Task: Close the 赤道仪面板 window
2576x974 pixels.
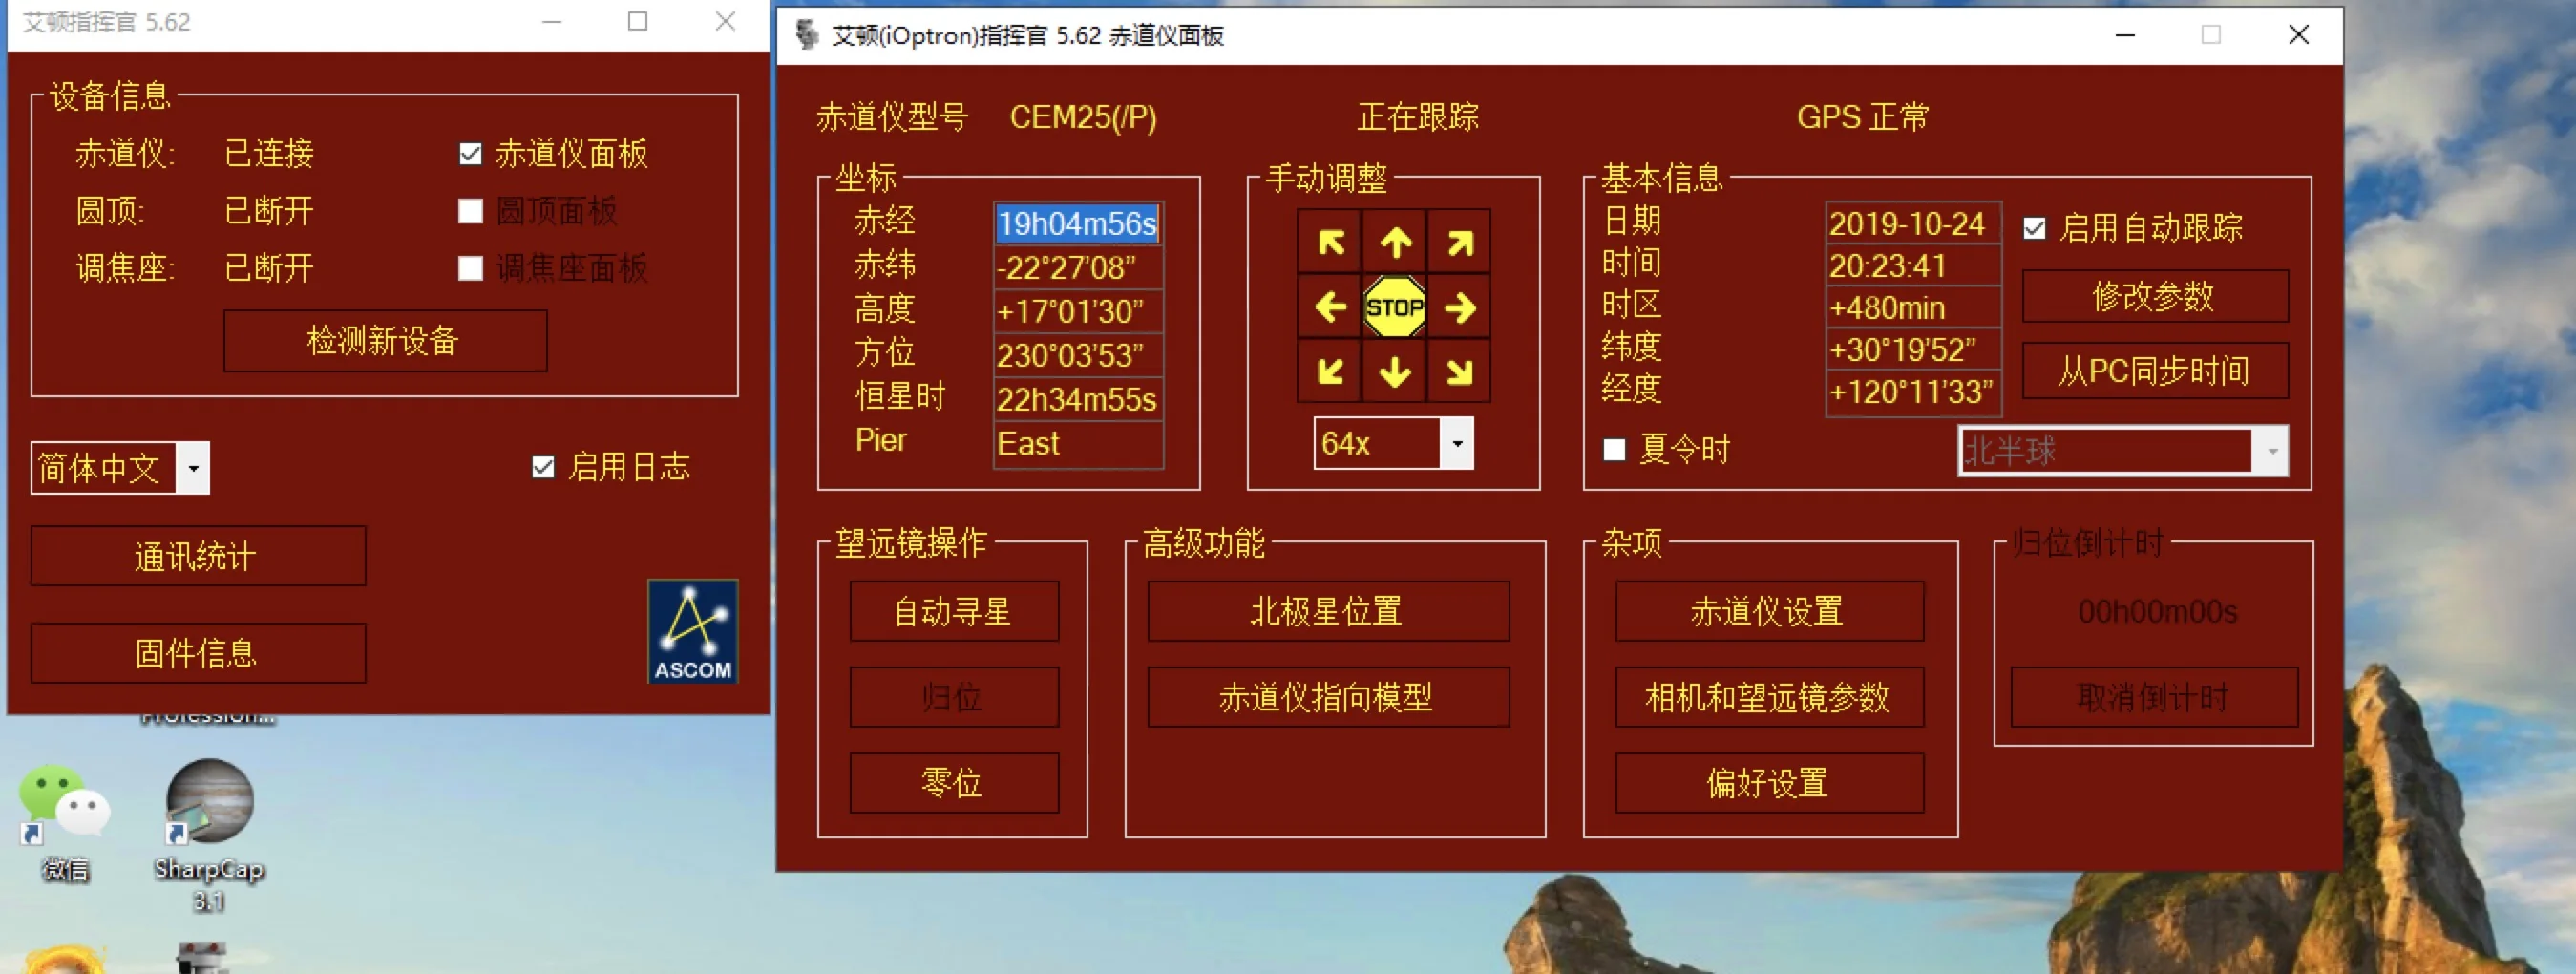Action: pos(2298,35)
